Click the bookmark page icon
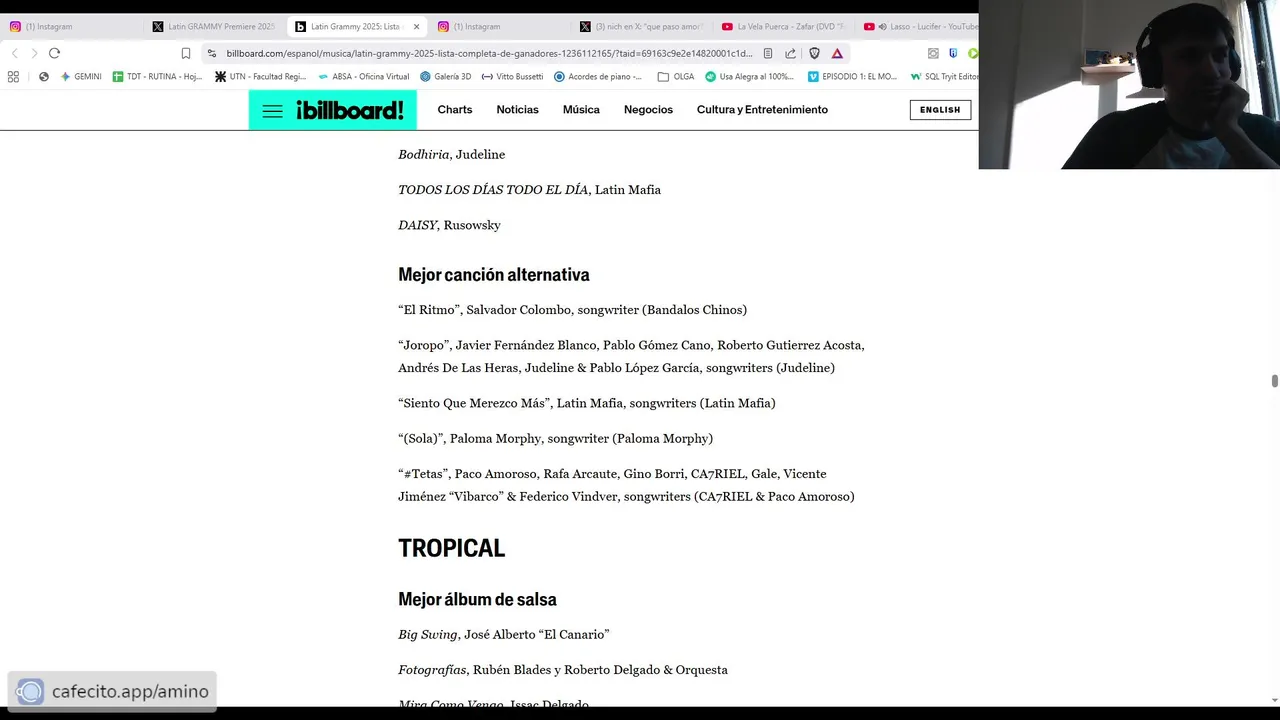Viewport: 1280px width, 720px height. (185, 53)
